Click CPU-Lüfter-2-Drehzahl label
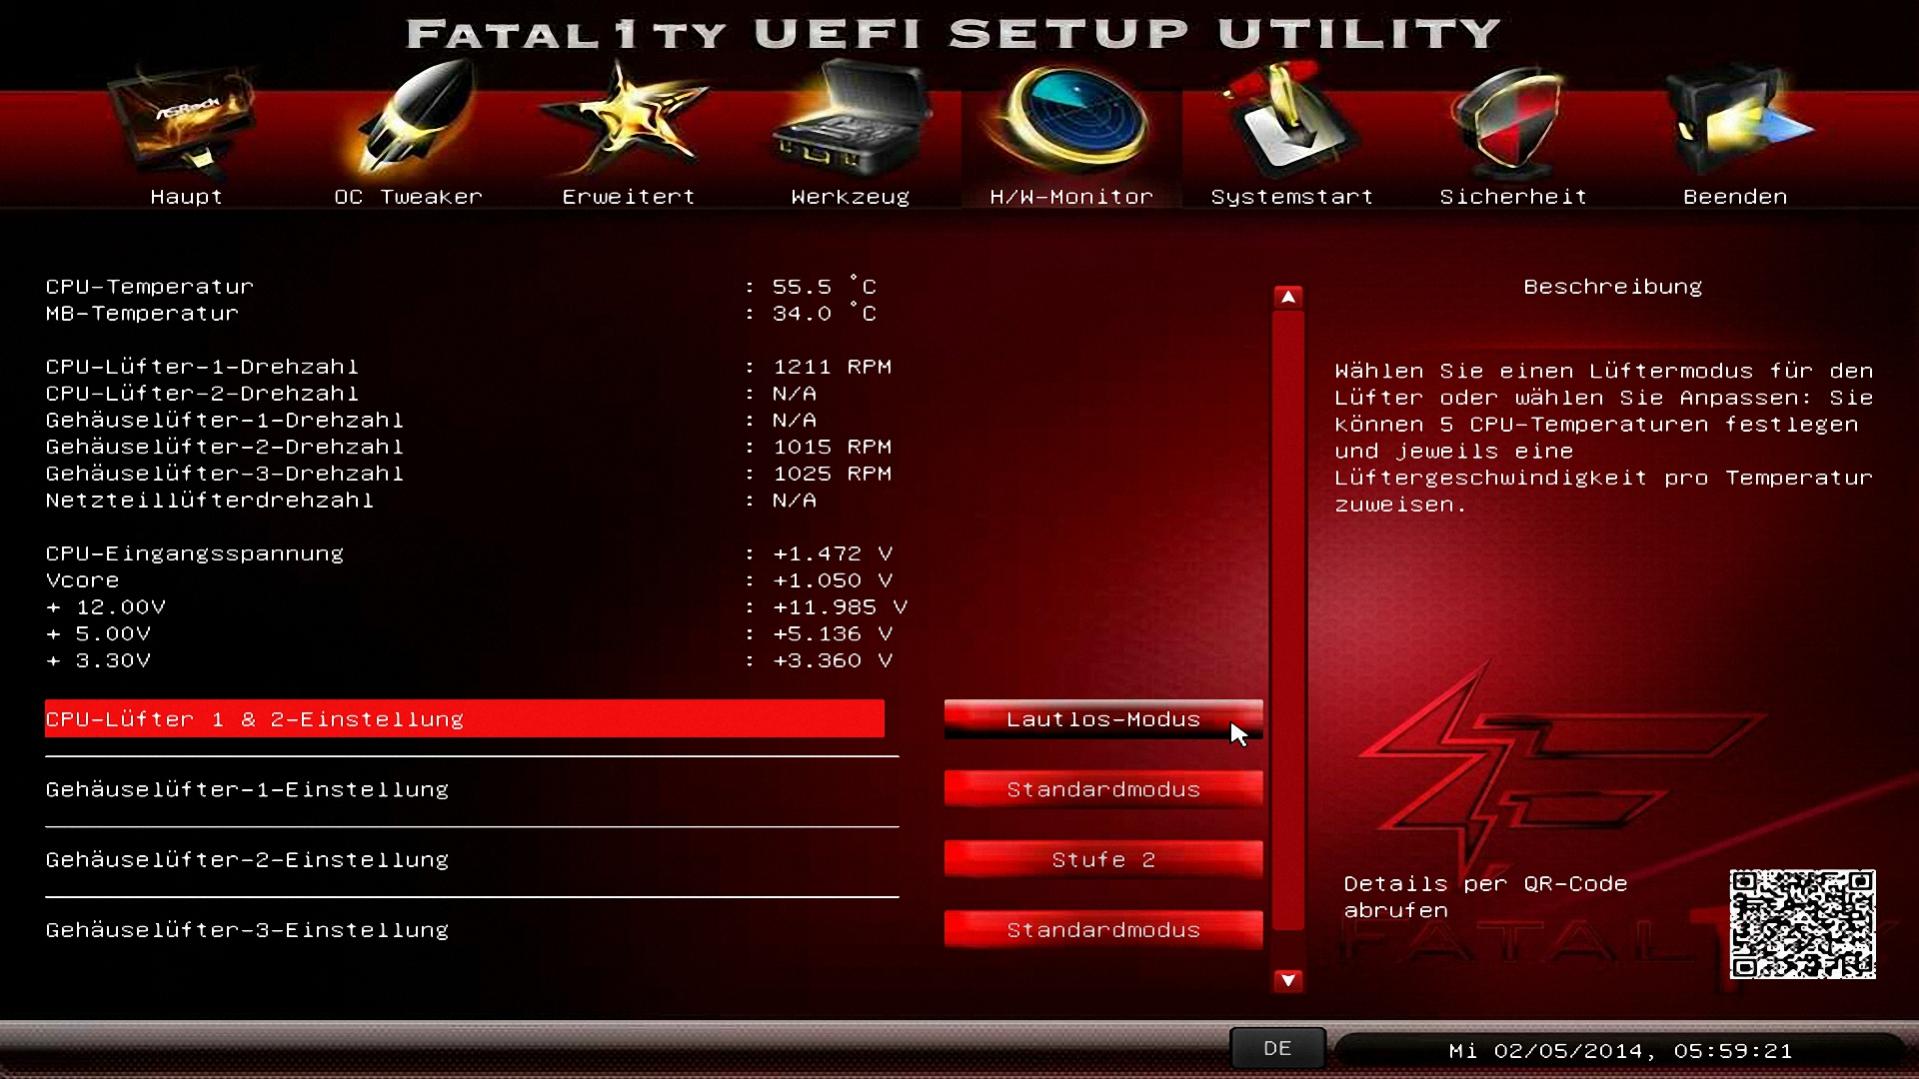This screenshot has width=1919, height=1079. [202, 393]
